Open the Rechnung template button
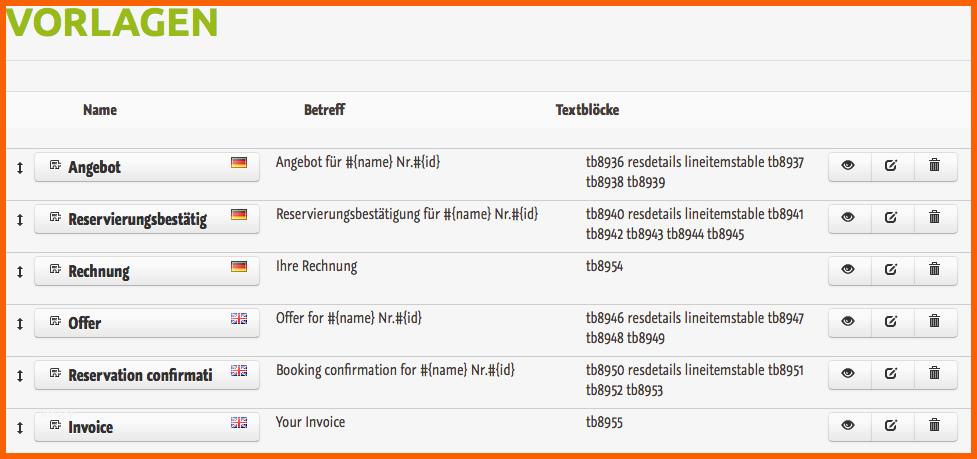977x459 pixels. click(147, 270)
